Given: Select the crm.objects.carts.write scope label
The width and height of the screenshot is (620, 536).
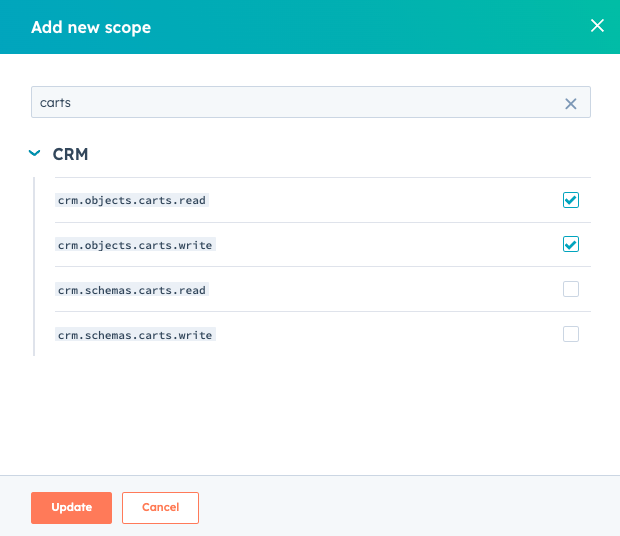Looking at the screenshot, I should point(135,245).
